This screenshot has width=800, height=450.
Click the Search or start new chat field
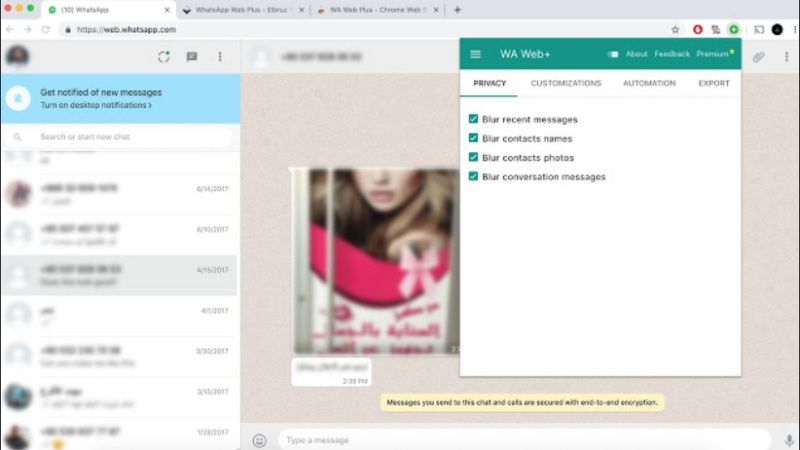pos(120,137)
